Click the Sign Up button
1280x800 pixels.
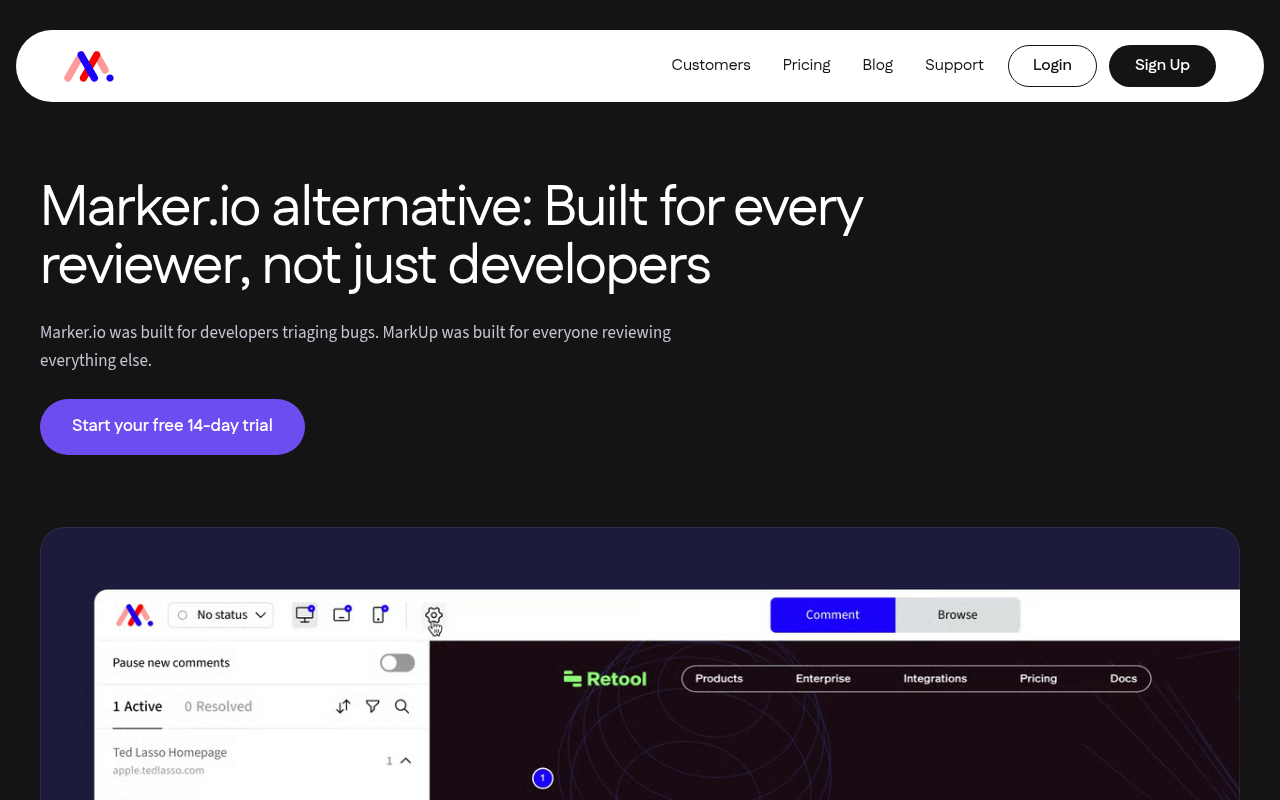[x=1162, y=66]
